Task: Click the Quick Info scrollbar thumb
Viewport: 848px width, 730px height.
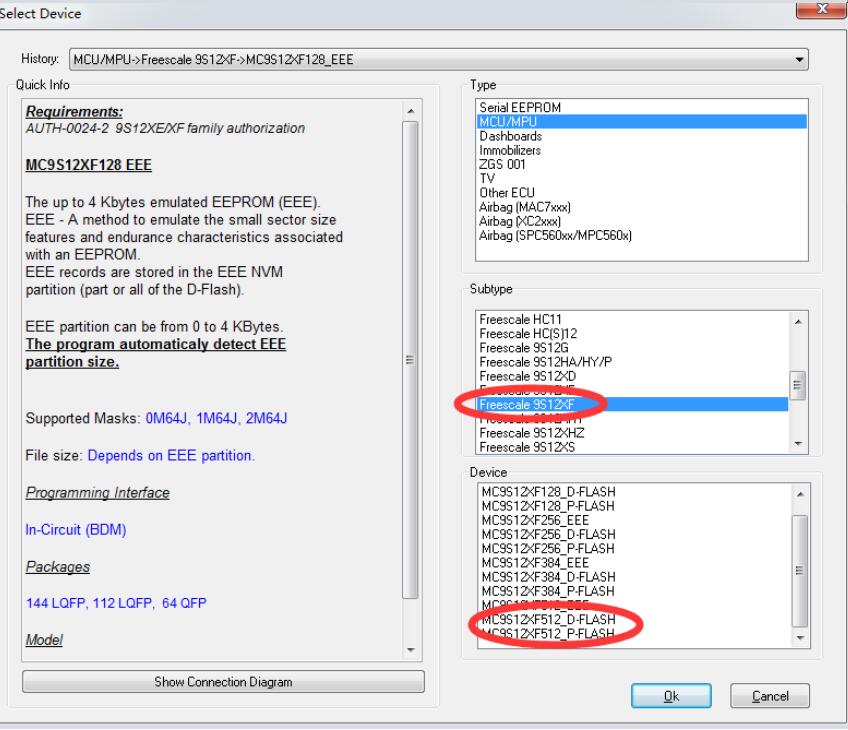Action: click(x=410, y=360)
